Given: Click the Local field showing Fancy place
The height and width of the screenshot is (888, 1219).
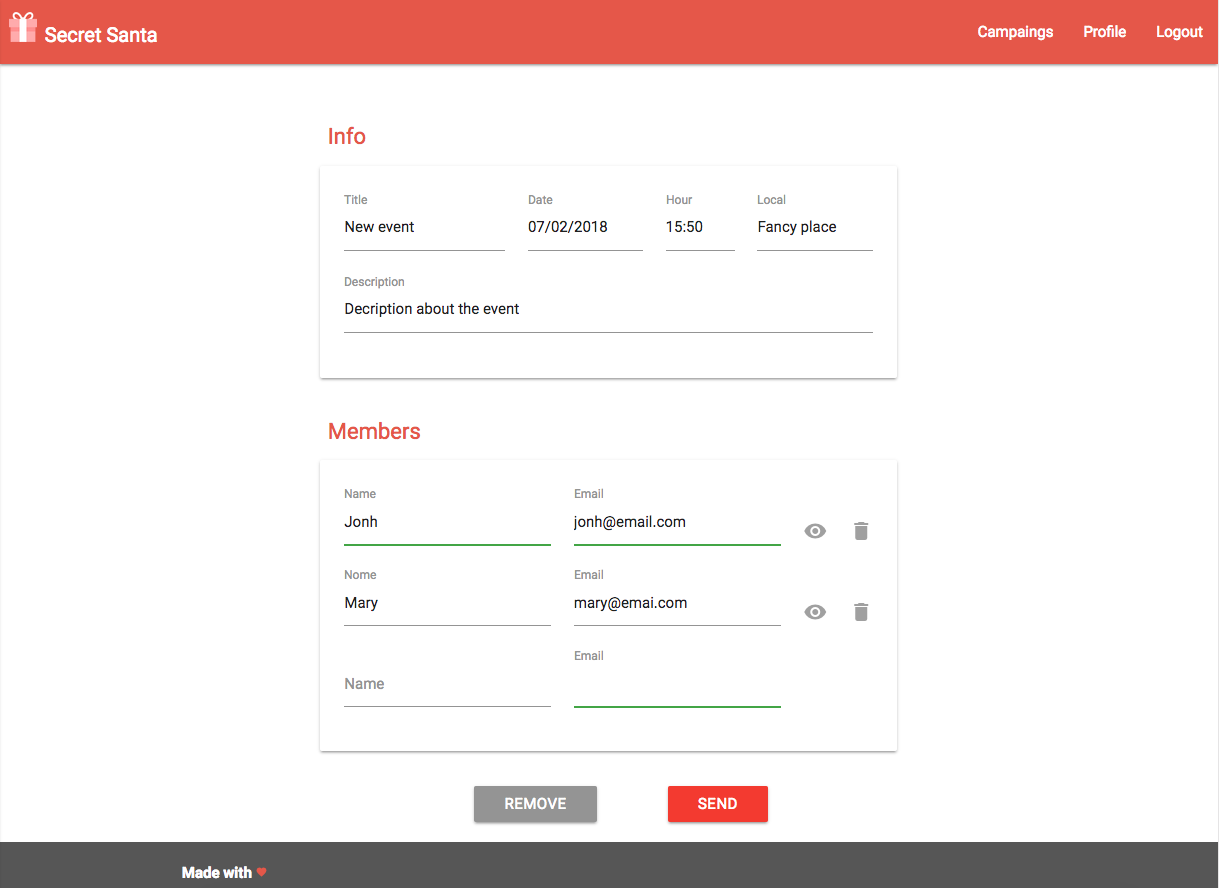Looking at the screenshot, I should click(x=814, y=227).
